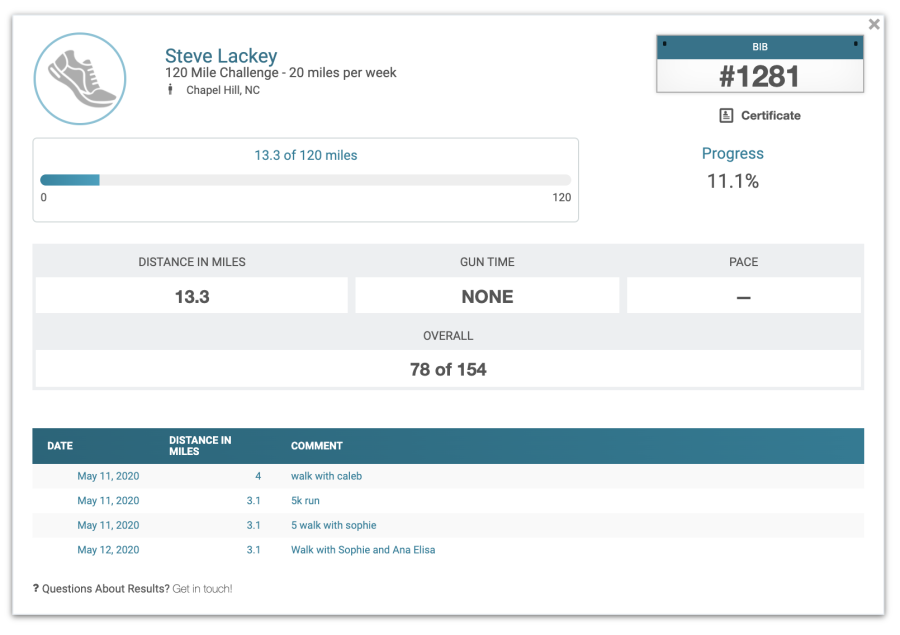This screenshot has height=635, width=900.
Task: Select the 'Walk with Sophie and Ana Elisa' comment
Action: click(363, 550)
